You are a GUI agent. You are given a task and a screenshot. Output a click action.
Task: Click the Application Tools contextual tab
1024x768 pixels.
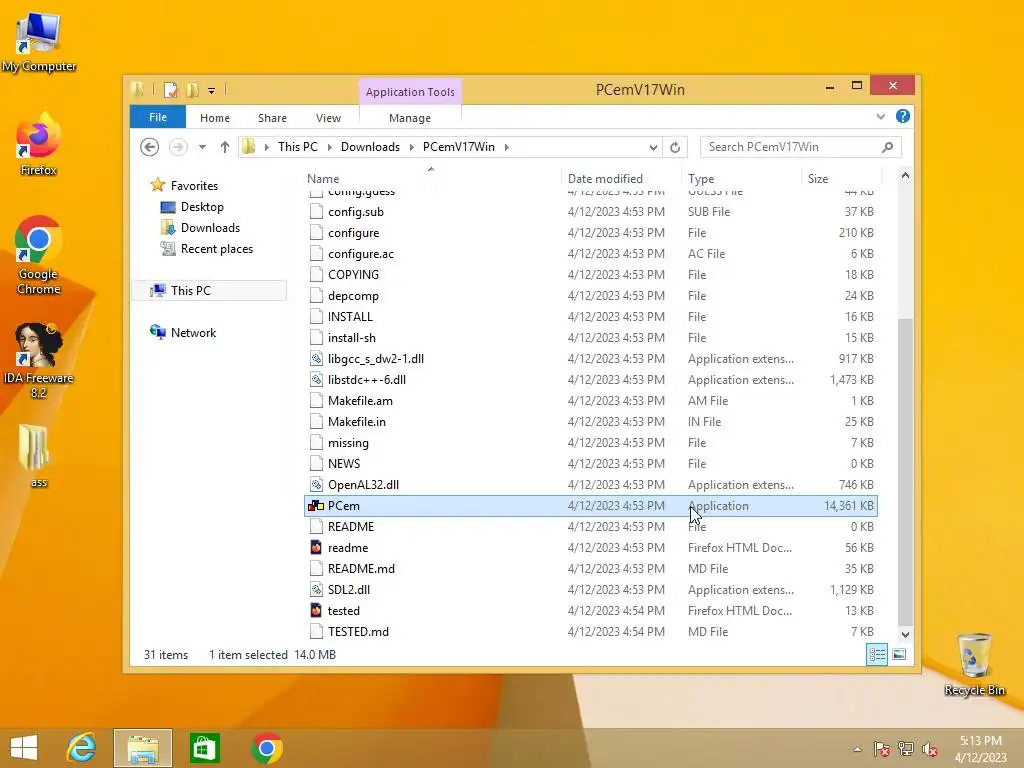pyautogui.click(x=410, y=92)
